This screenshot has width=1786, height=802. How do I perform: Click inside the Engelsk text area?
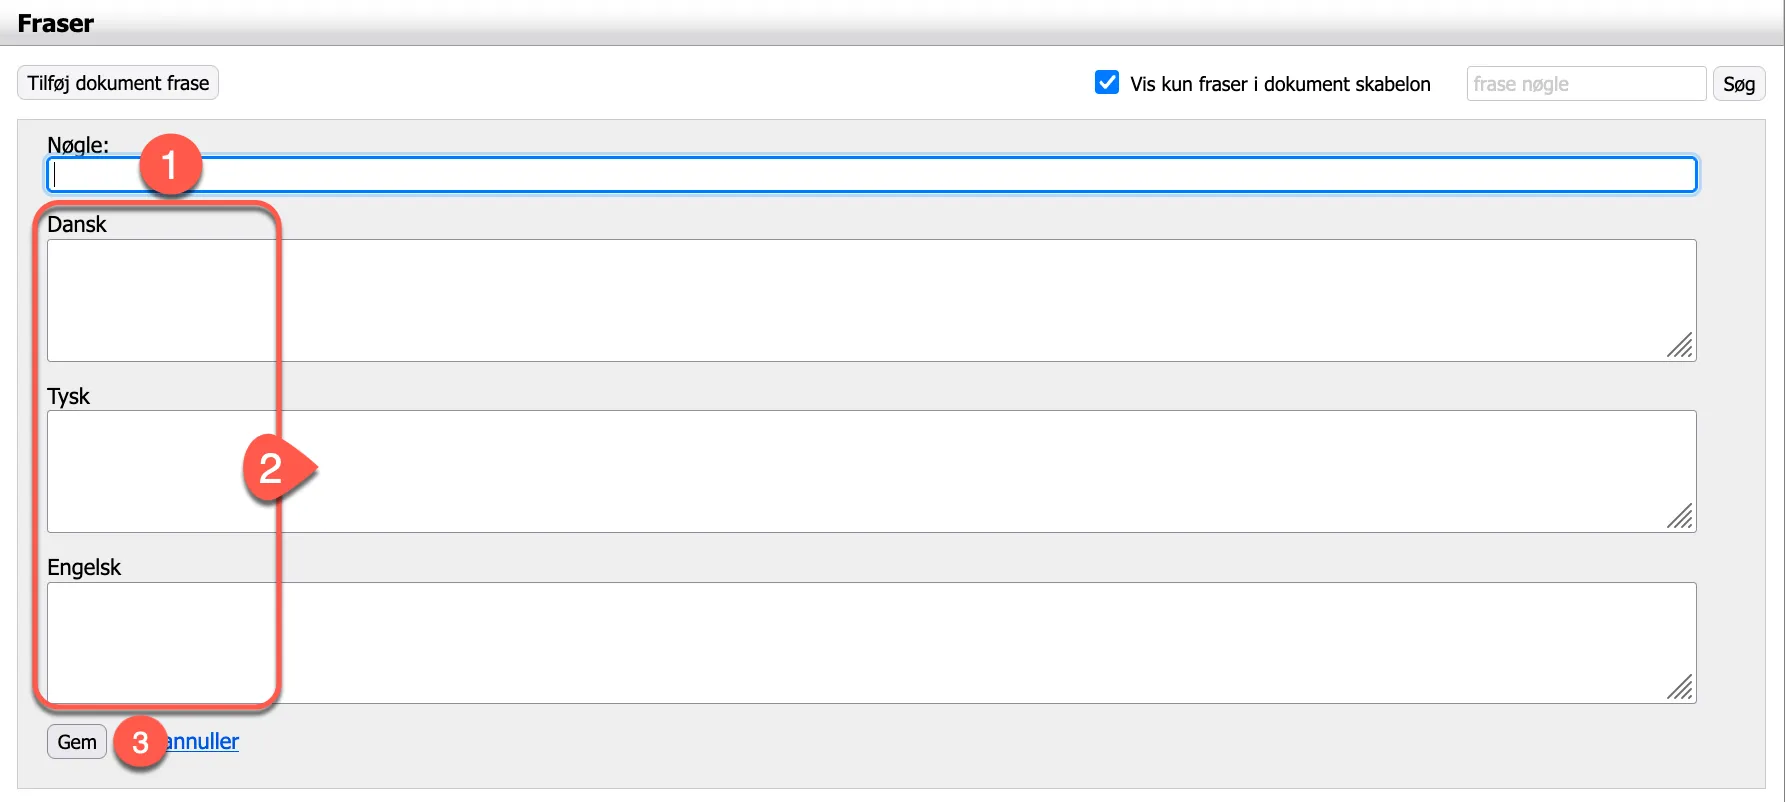click(900, 643)
